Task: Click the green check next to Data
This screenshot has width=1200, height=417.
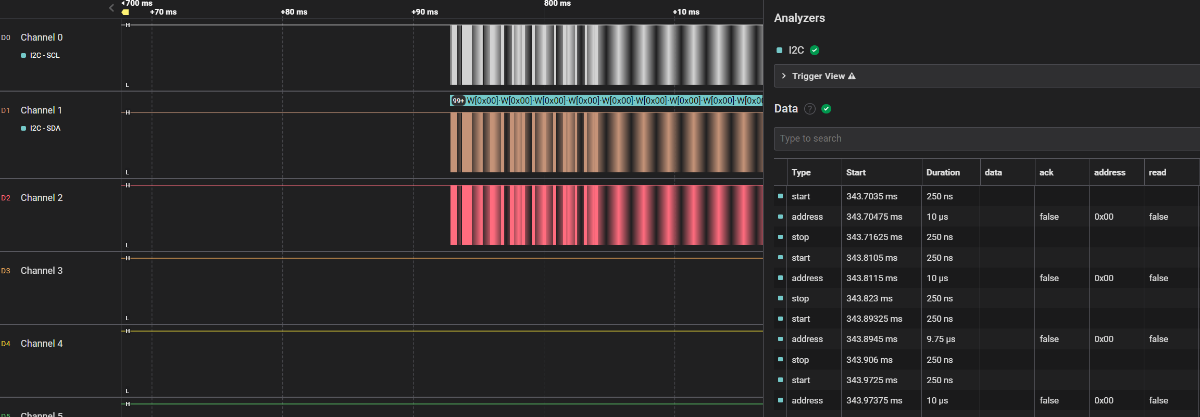Action: [x=826, y=109]
